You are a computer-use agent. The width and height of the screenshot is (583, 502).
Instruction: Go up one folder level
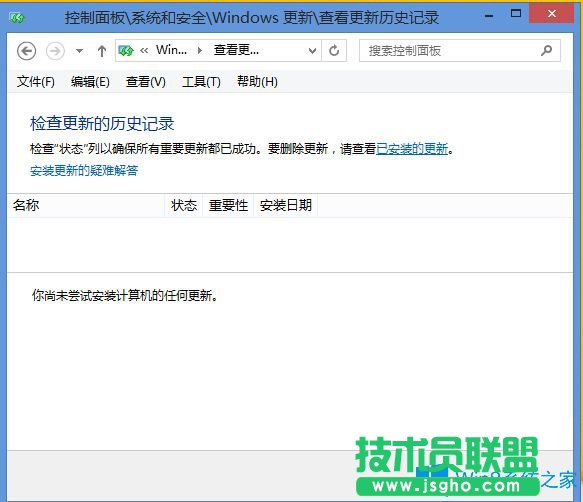click(102, 51)
